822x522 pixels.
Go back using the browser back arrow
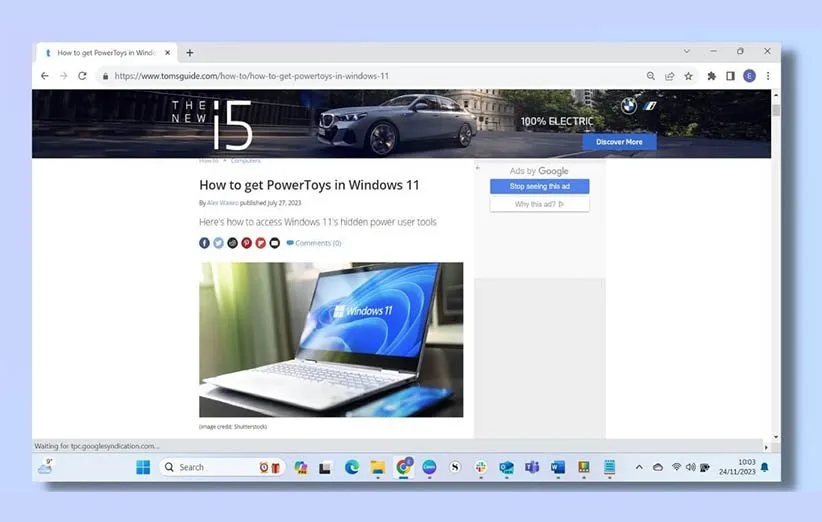(x=45, y=76)
